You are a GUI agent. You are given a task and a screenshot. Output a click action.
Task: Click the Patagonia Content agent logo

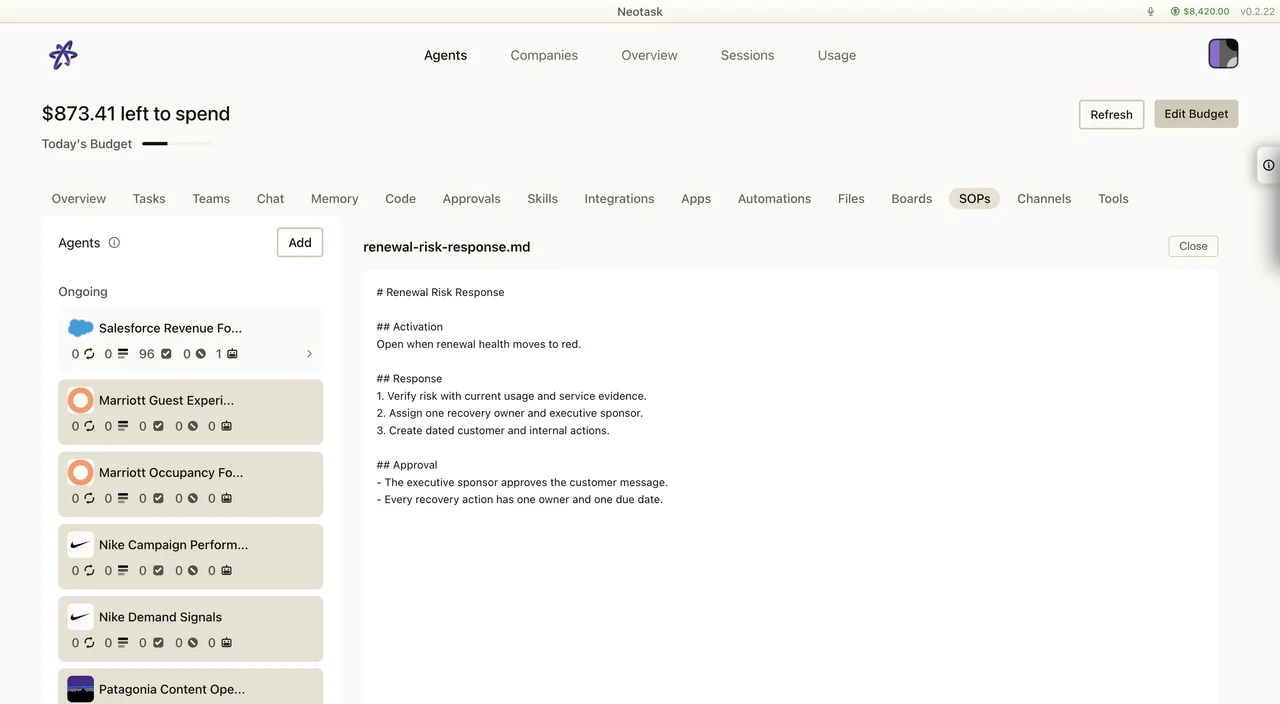point(81,689)
